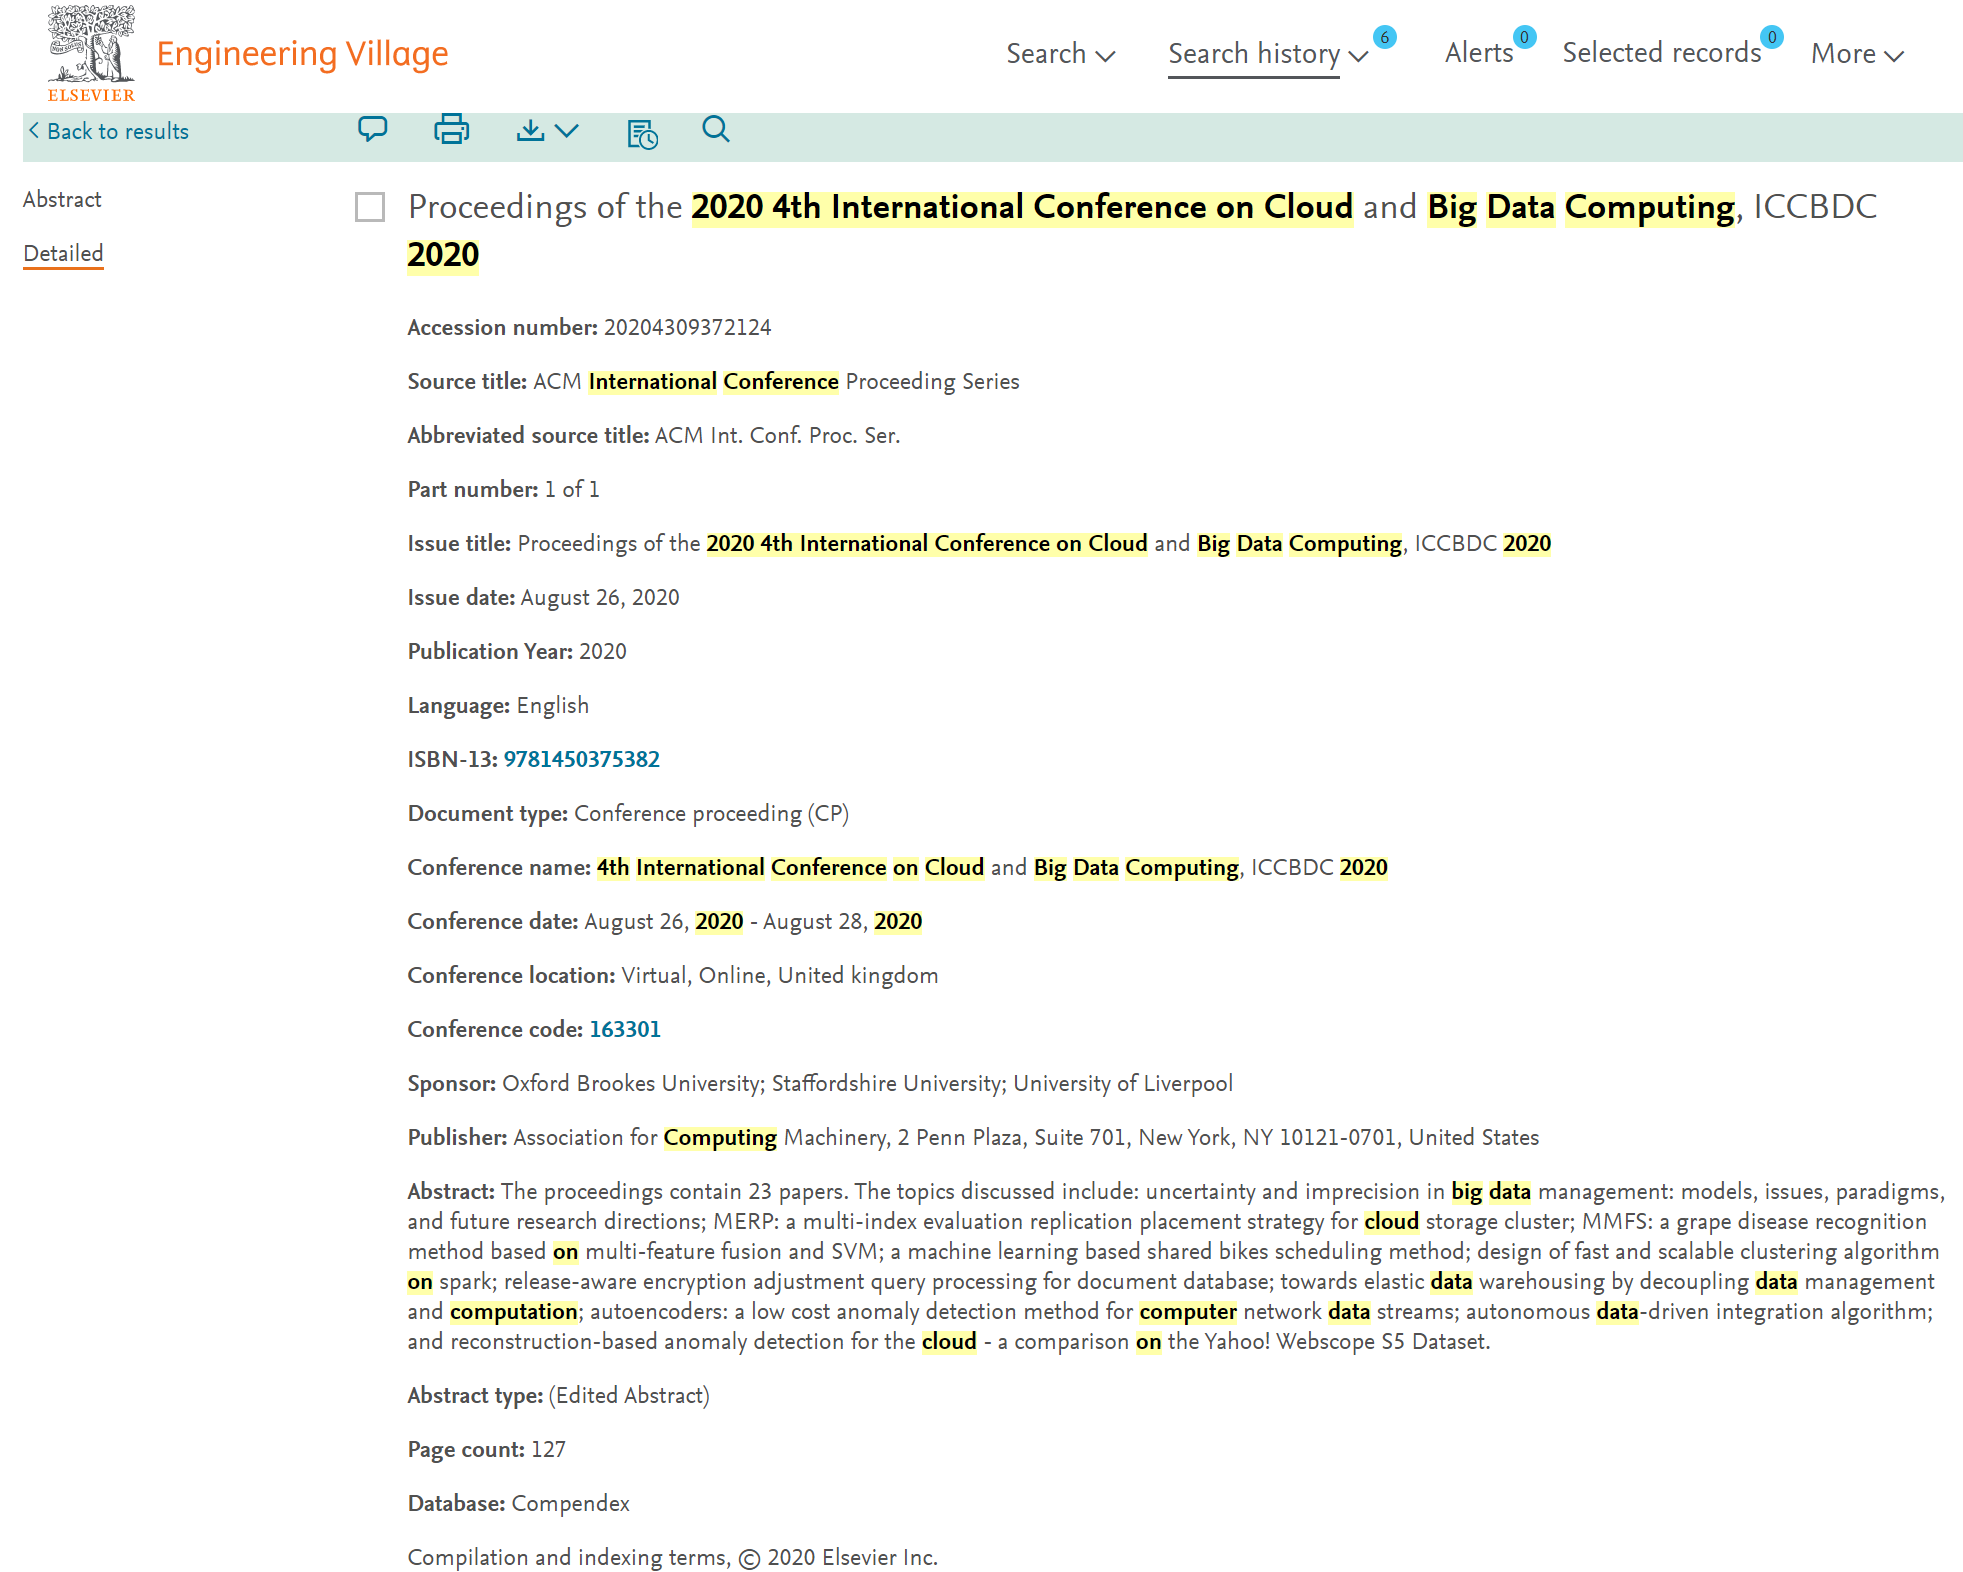Expand the Search menu
Image resolution: width=1963 pixels, height=1572 pixels.
click(1060, 53)
